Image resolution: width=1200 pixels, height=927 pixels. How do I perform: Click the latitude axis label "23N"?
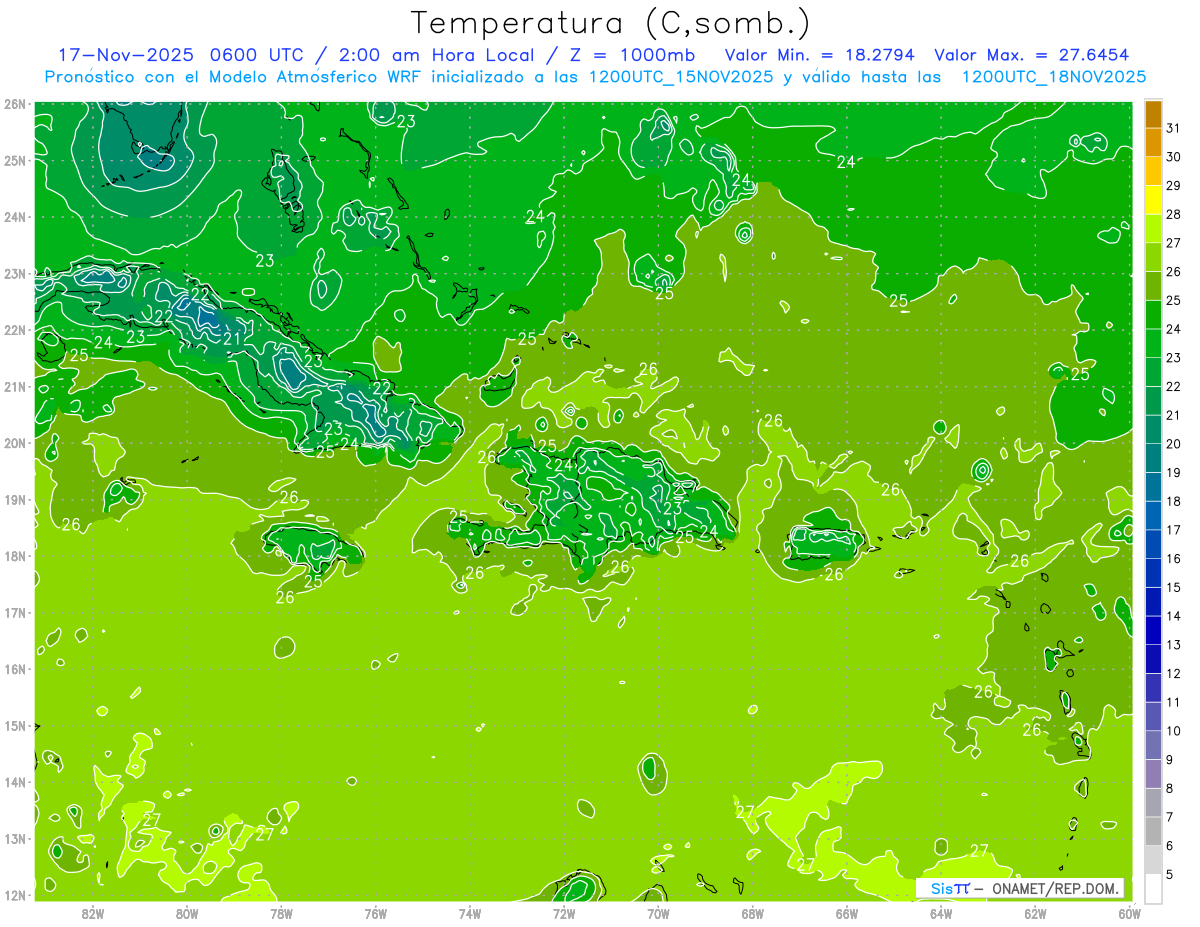click(14, 273)
